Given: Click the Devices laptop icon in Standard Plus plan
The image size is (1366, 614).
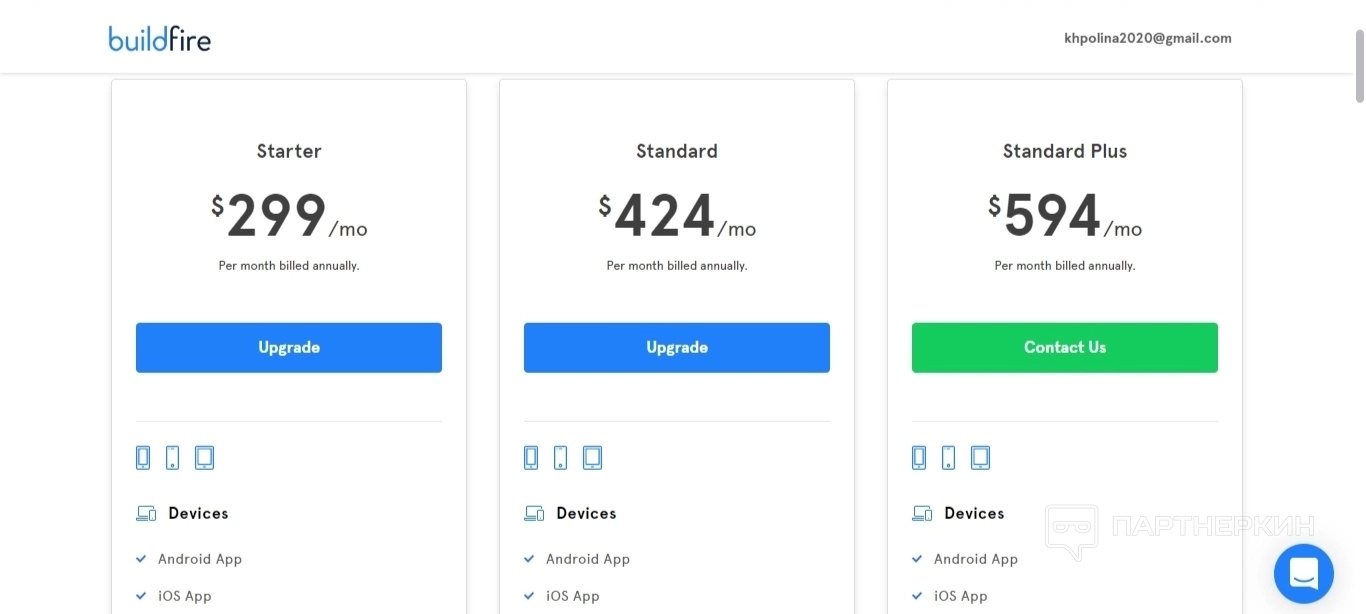Looking at the screenshot, I should click(922, 514).
